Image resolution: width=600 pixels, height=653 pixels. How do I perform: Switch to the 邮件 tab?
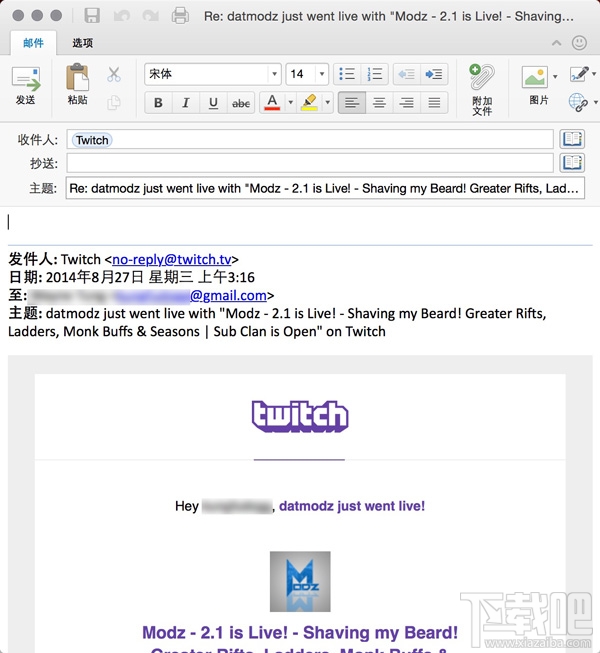tap(33, 42)
